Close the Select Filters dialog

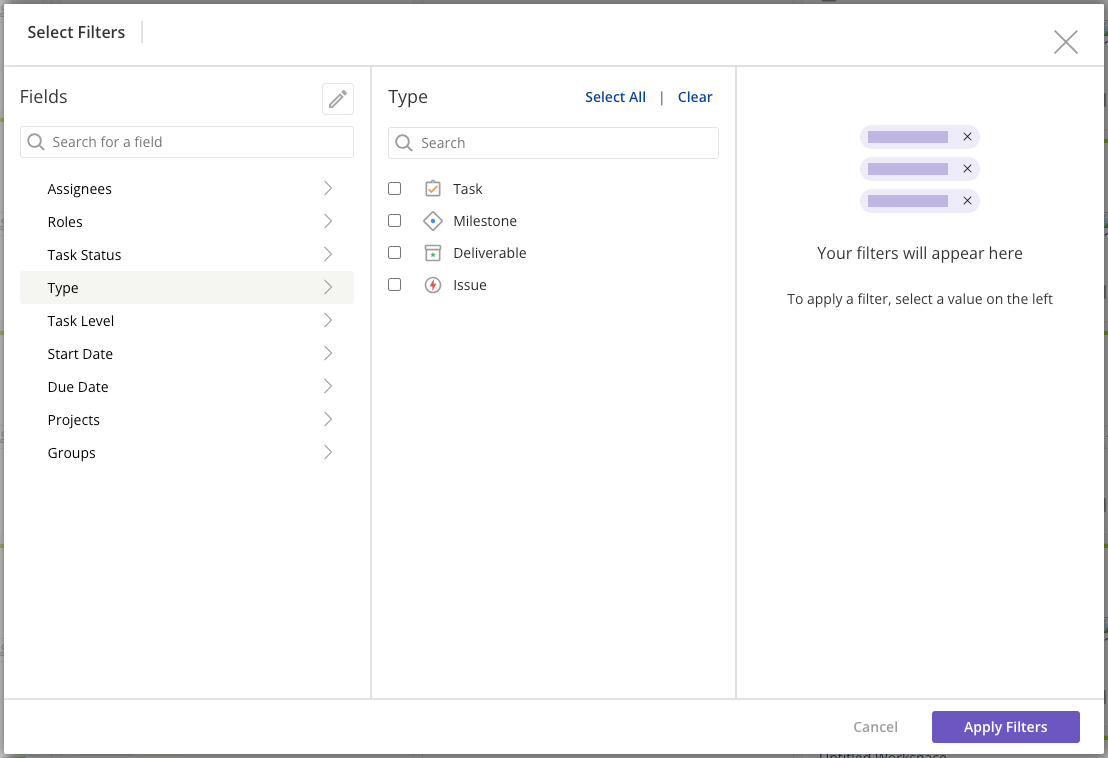1066,42
